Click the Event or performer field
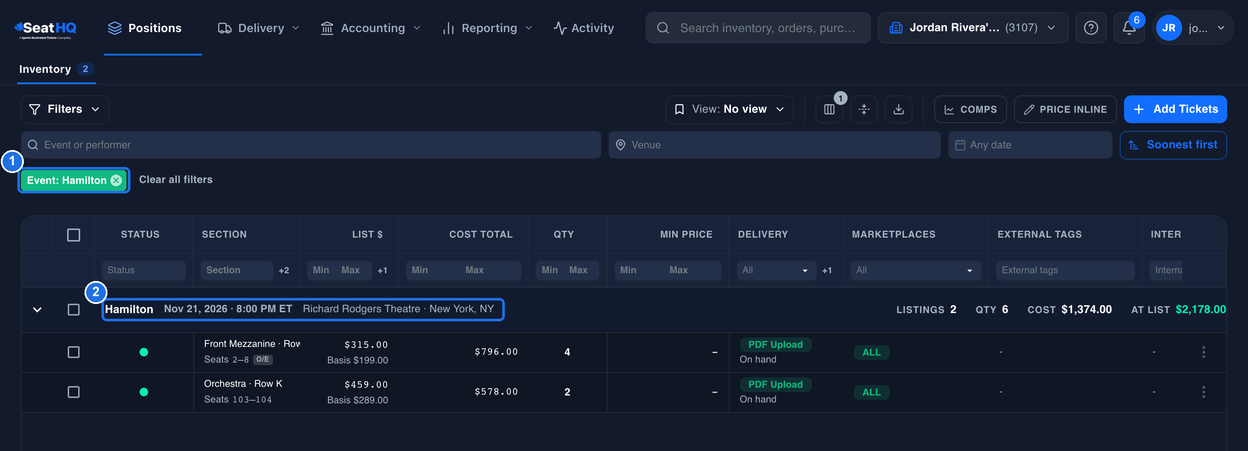1248x451 pixels. pos(312,145)
